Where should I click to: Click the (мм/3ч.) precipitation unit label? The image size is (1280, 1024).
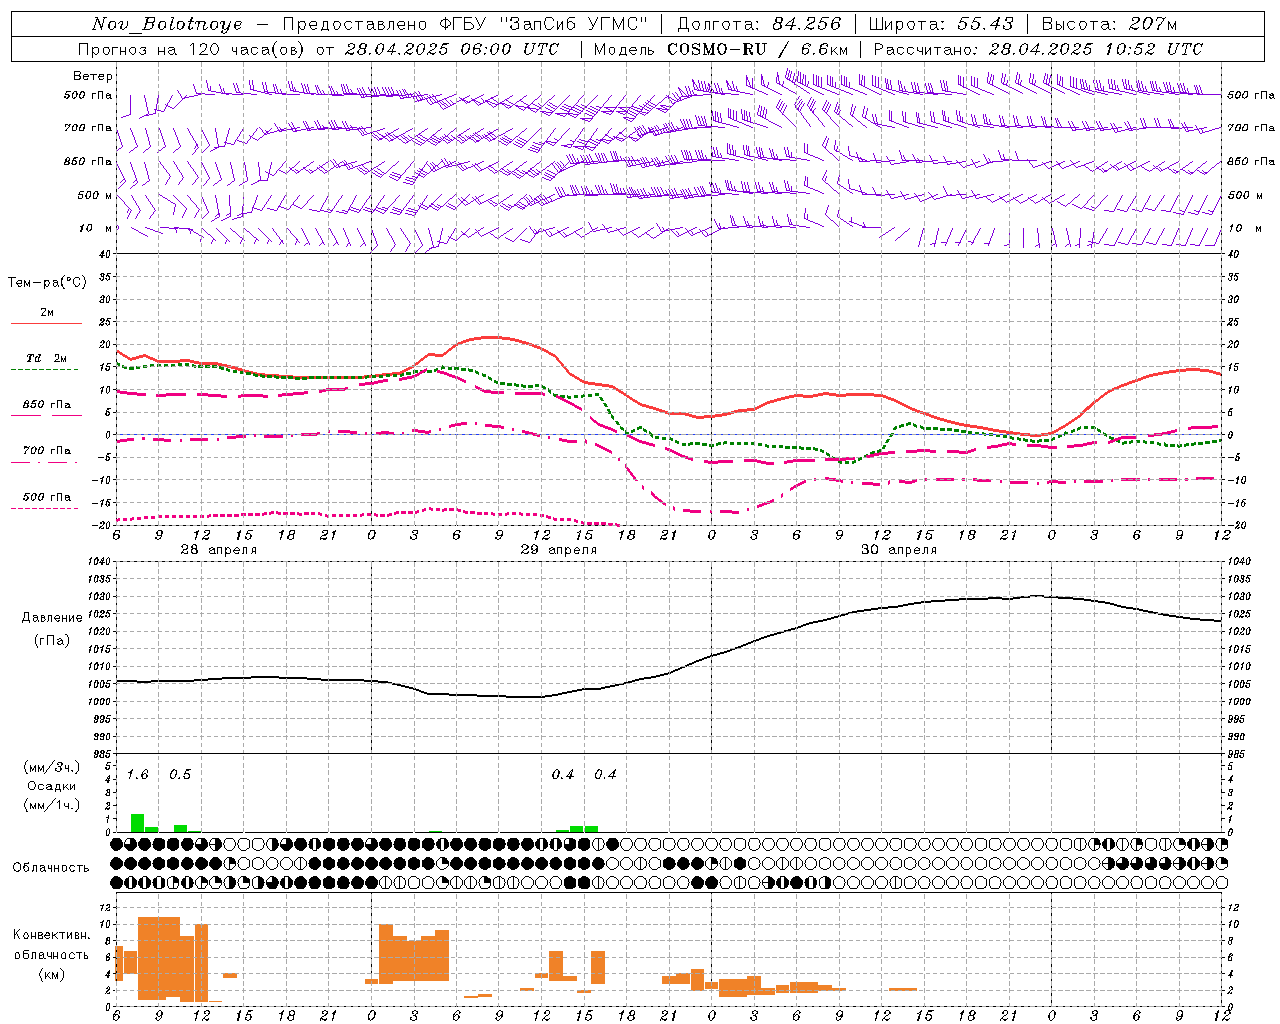click(x=52, y=768)
